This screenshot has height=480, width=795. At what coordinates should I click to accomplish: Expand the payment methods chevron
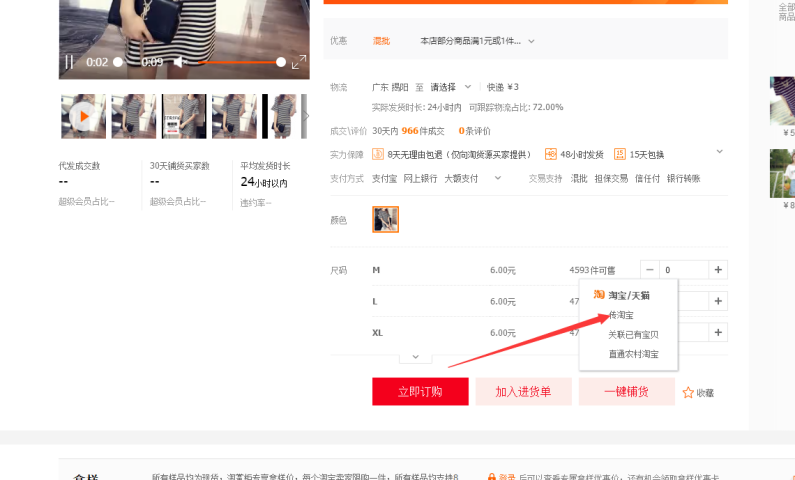coord(497,178)
